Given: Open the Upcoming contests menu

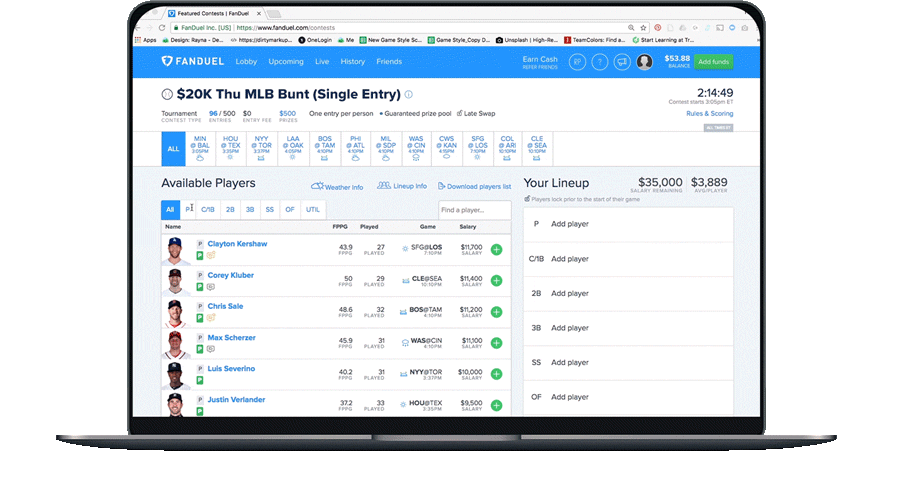Looking at the screenshot, I should pyautogui.click(x=286, y=61).
